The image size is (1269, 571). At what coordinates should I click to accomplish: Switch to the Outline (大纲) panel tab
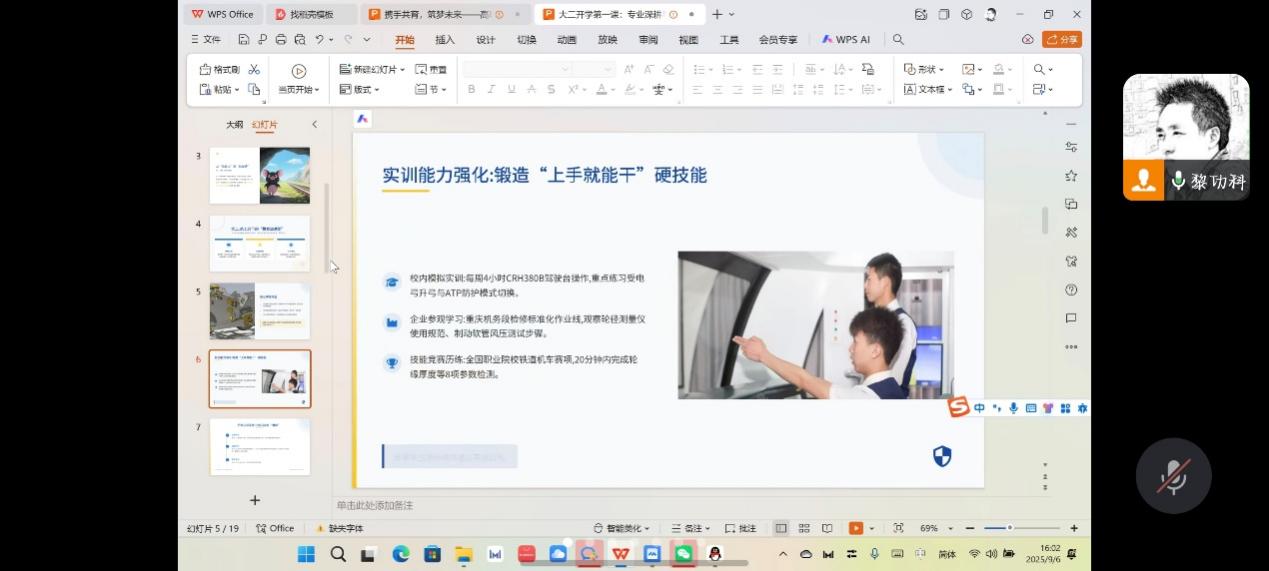(x=234, y=125)
